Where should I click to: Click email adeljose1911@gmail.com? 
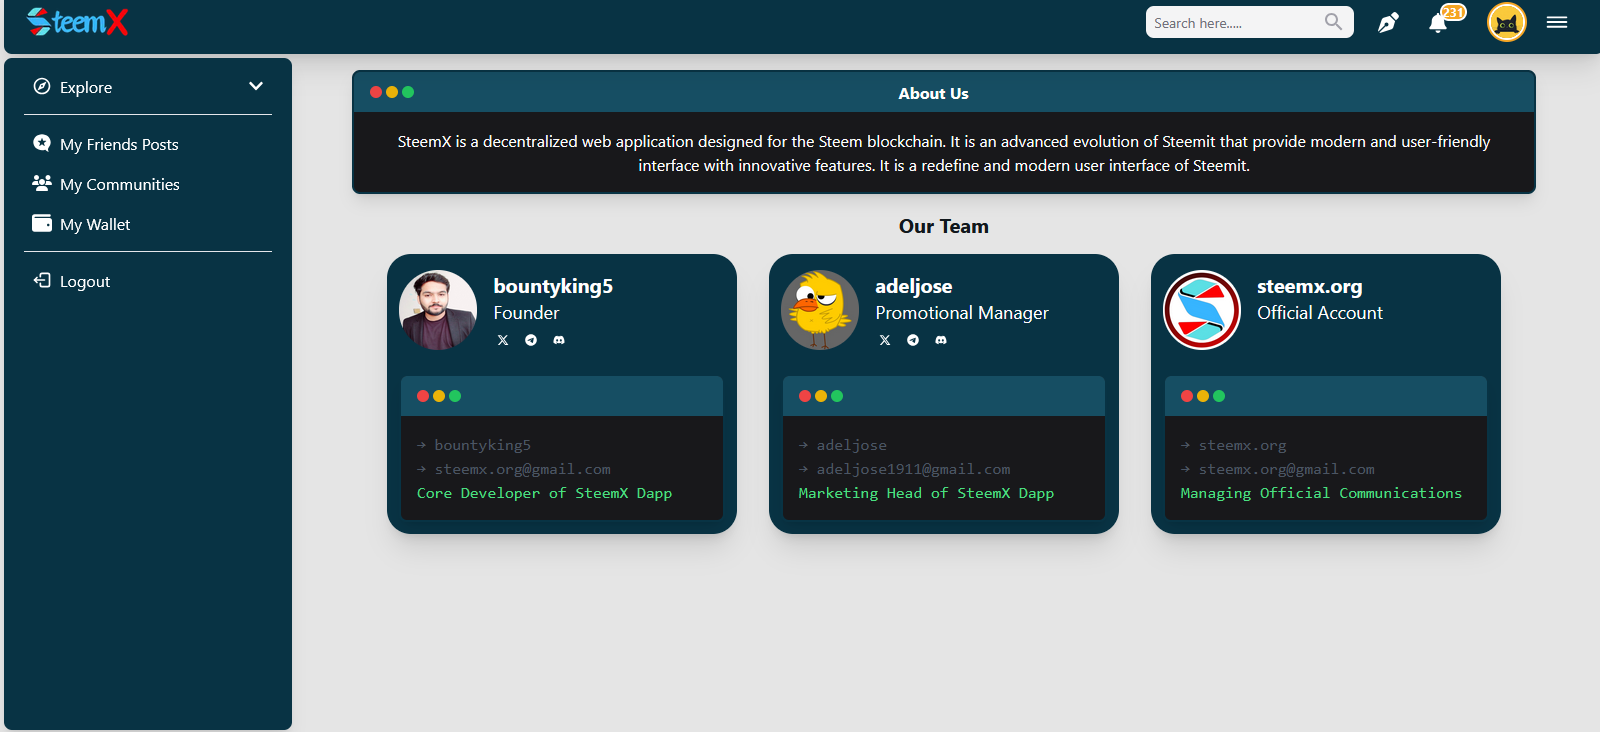[913, 469]
